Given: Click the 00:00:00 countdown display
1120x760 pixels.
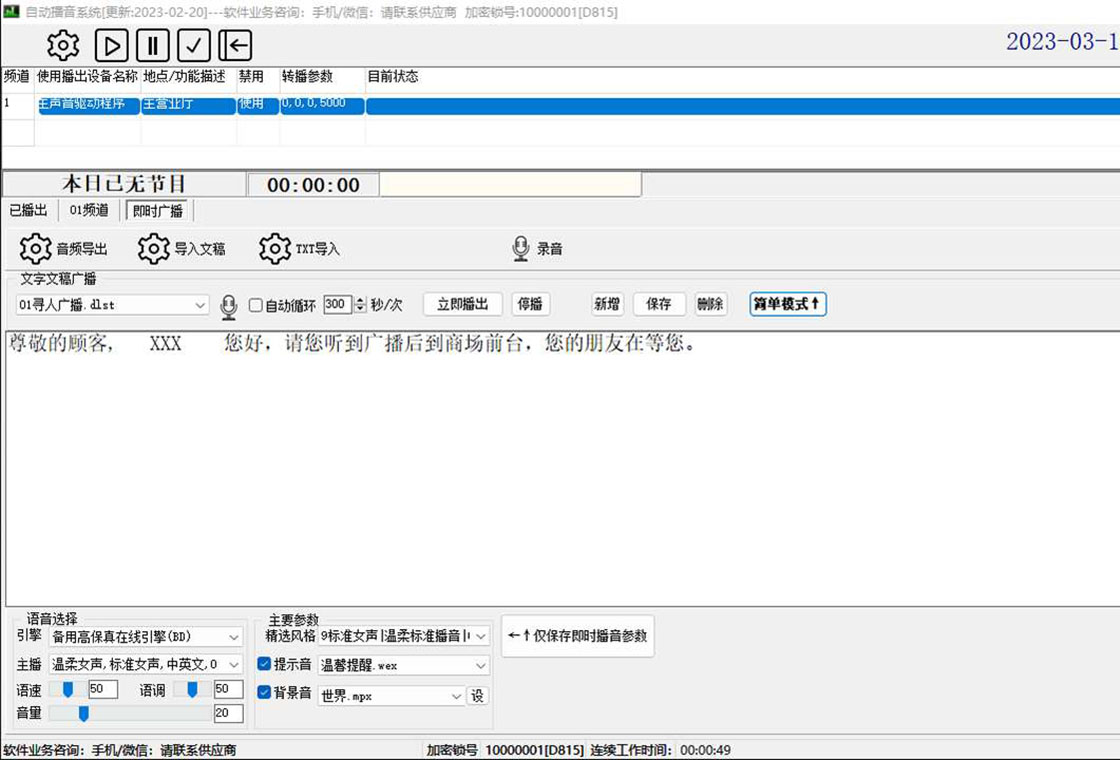Looking at the screenshot, I should pos(313,185).
